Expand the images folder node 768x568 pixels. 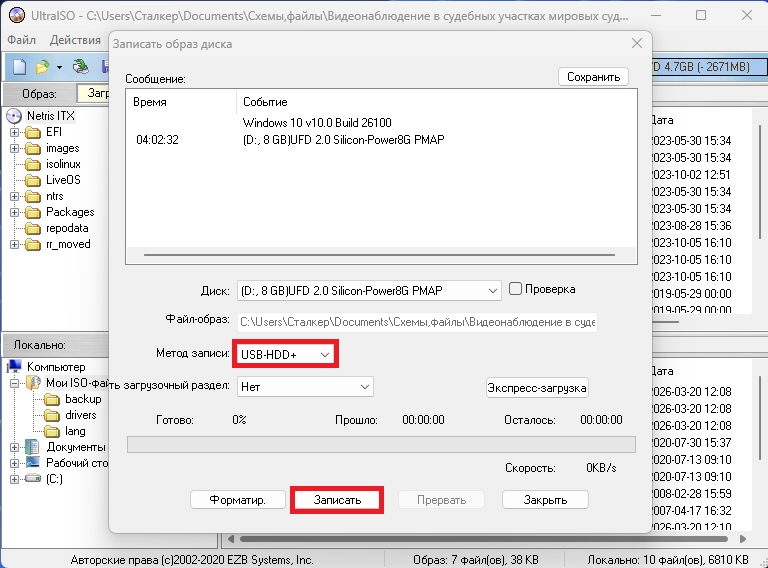tap(14, 148)
